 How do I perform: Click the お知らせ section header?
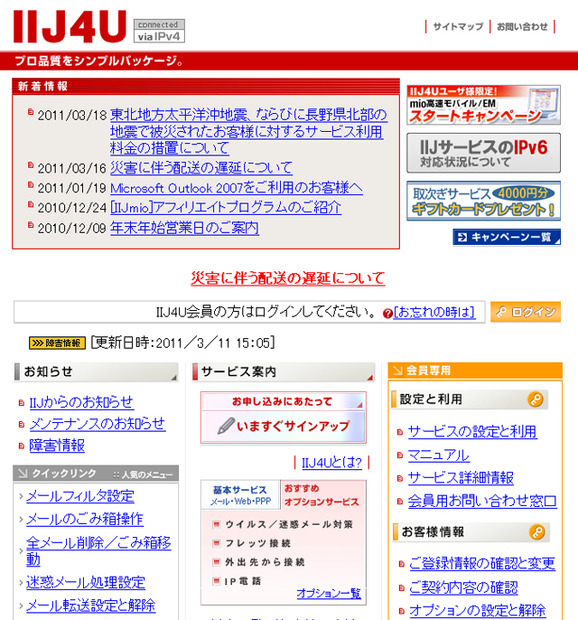[96, 372]
